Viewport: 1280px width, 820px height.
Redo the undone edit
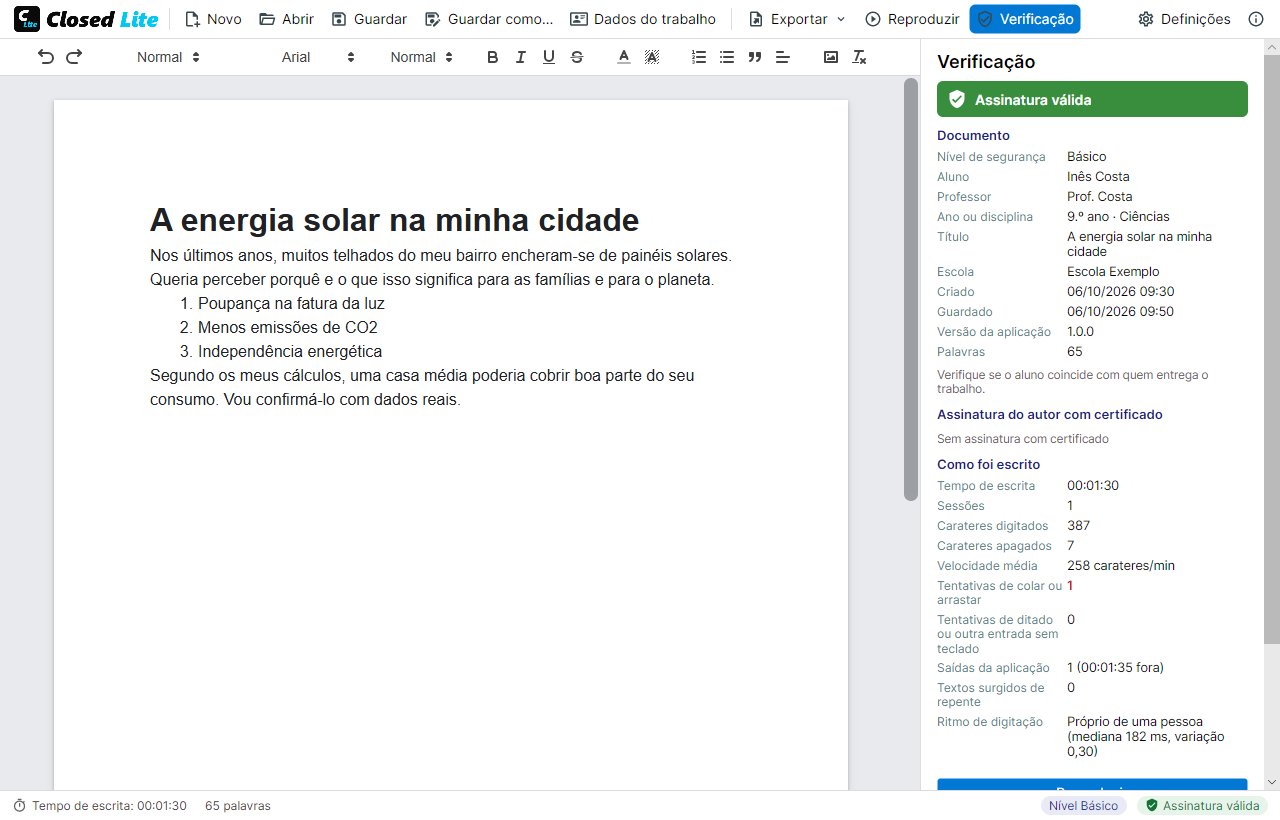point(74,57)
